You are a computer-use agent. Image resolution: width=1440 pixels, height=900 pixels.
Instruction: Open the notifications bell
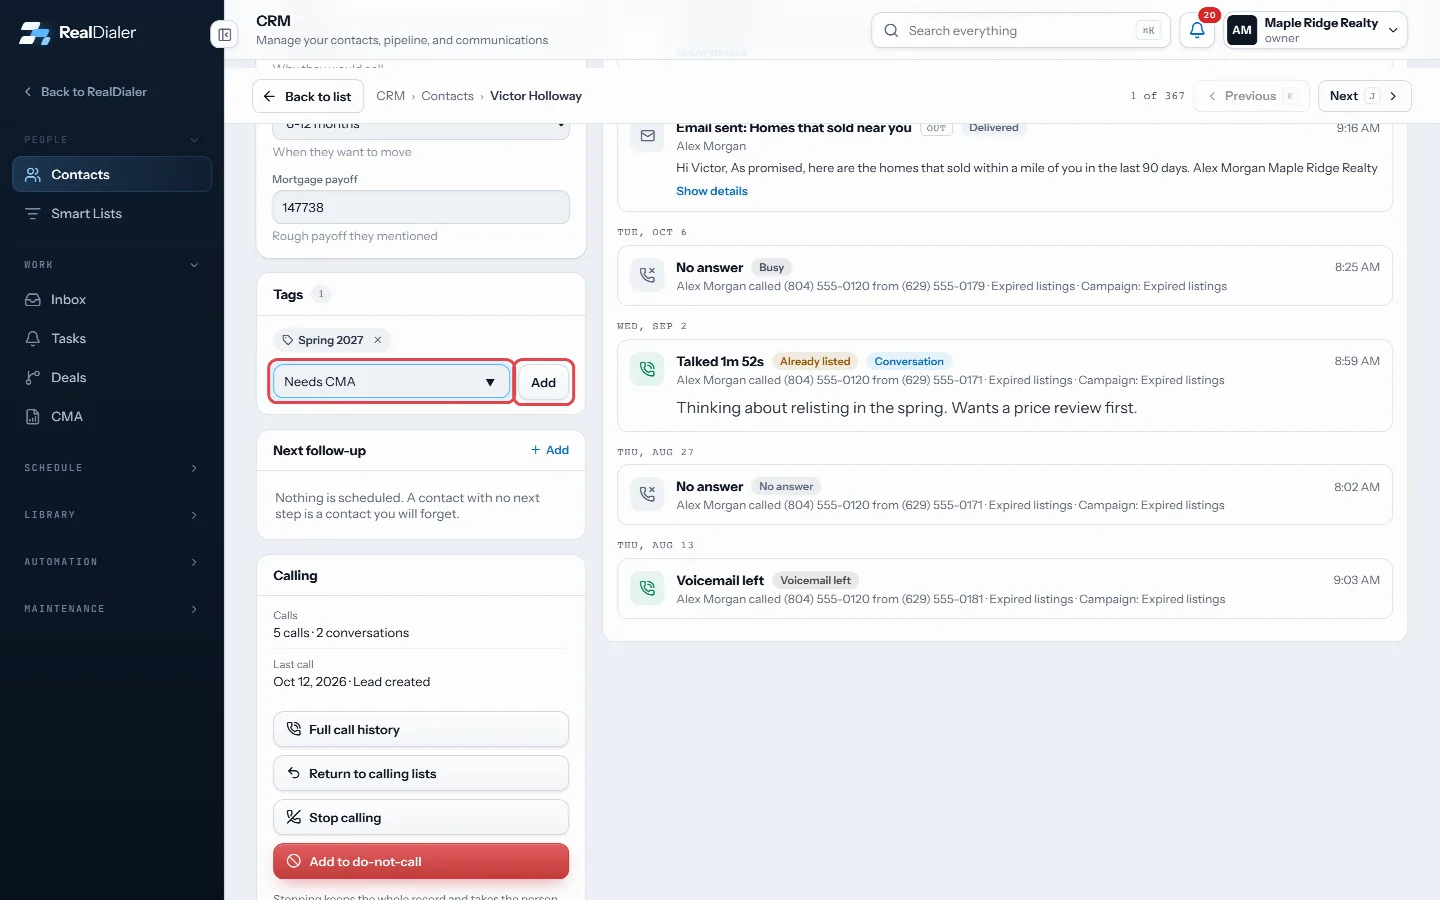pos(1197,30)
